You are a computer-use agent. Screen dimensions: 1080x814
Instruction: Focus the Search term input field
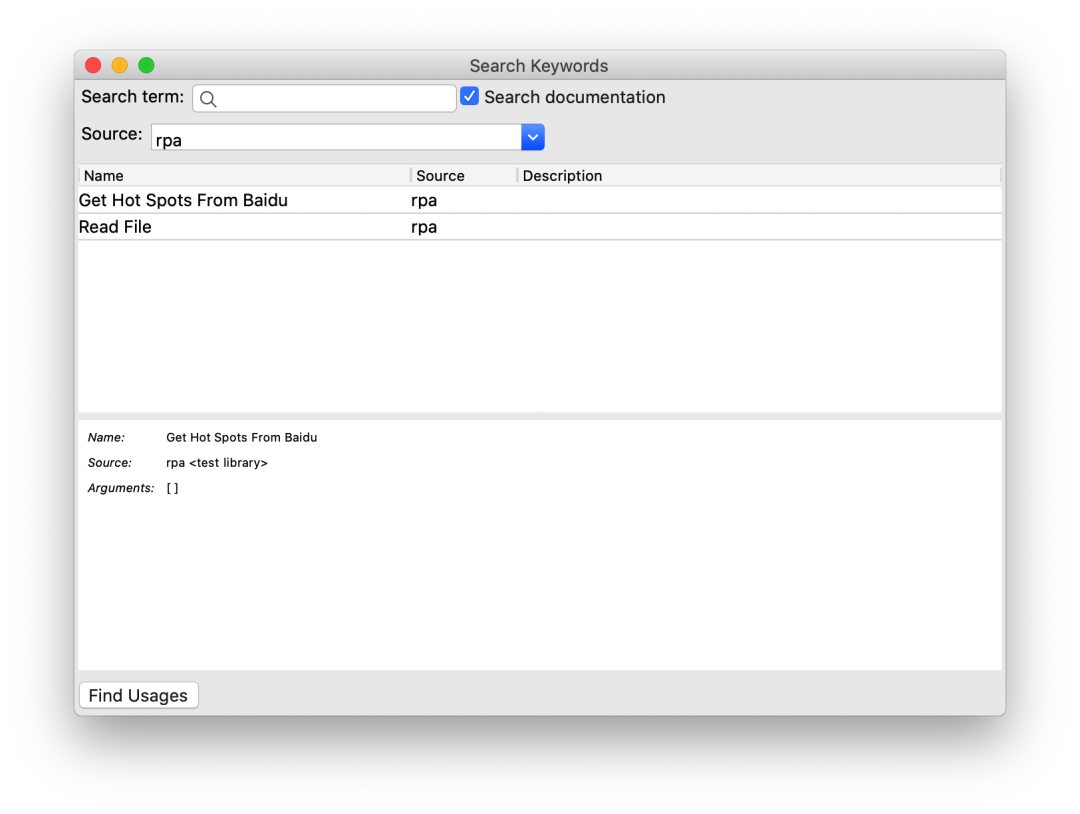(324, 98)
